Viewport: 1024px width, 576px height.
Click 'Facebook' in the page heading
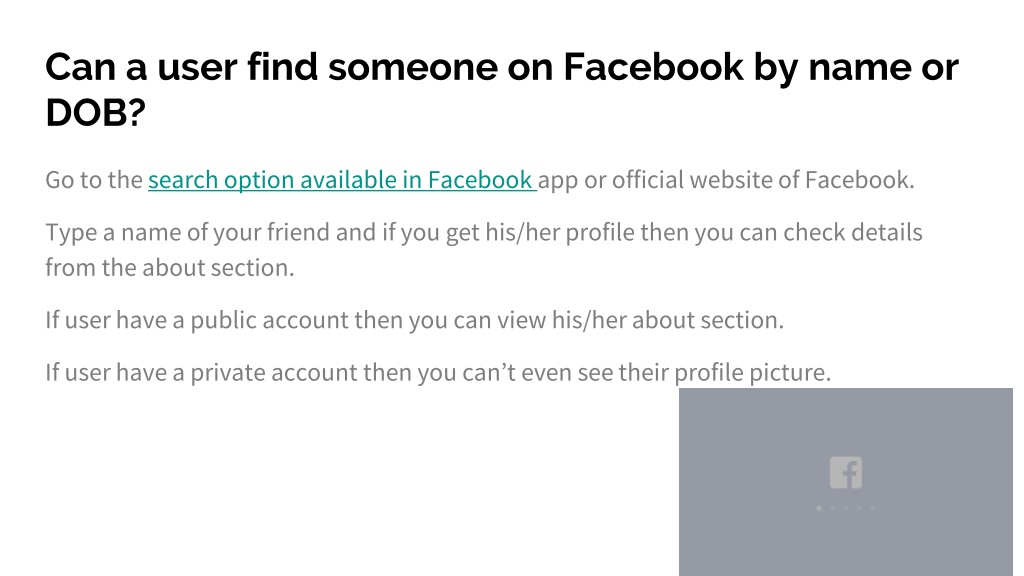coord(653,67)
